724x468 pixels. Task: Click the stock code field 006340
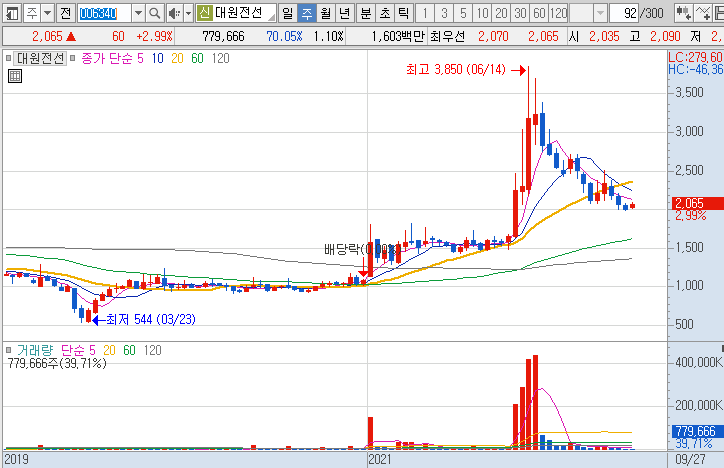(x=104, y=13)
